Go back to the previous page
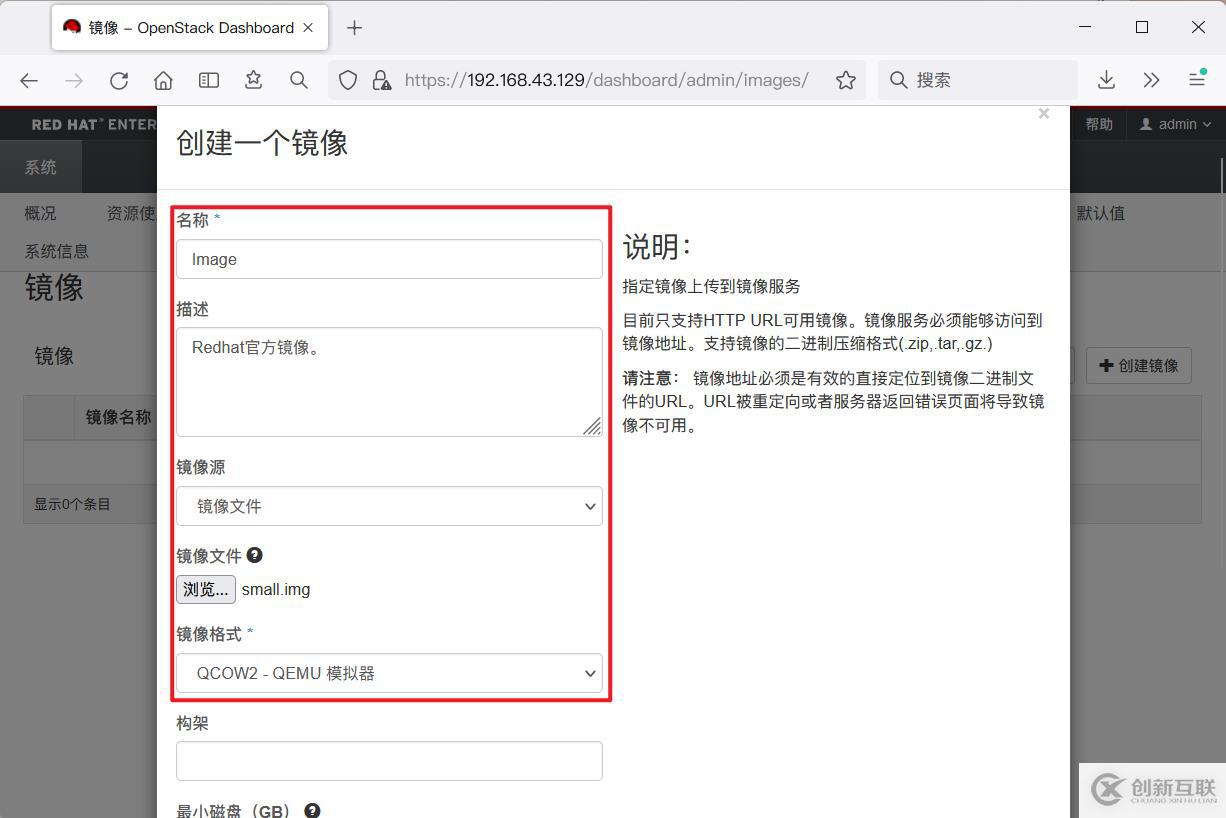This screenshot has height=818, width=1226. (x=29, y=80)
